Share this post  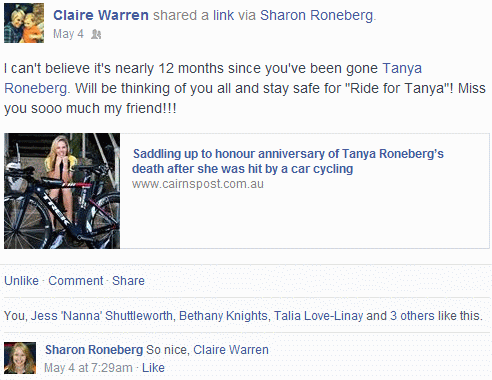(x=128, y=281)
